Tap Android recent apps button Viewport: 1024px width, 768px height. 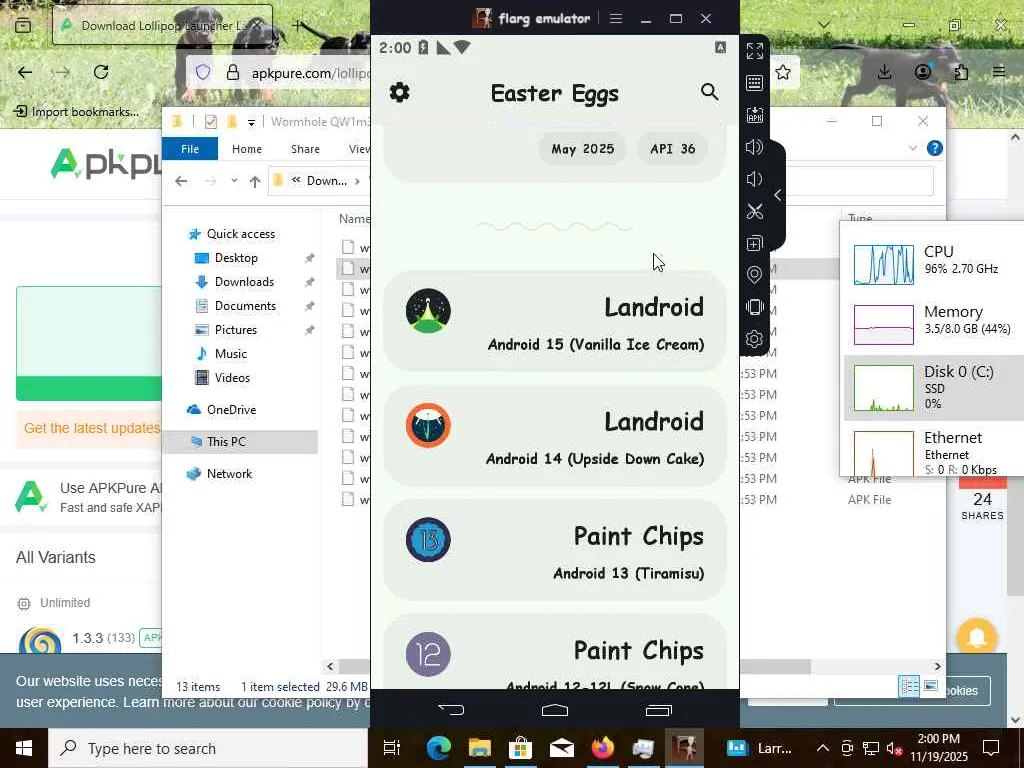(x=658, y=710)
